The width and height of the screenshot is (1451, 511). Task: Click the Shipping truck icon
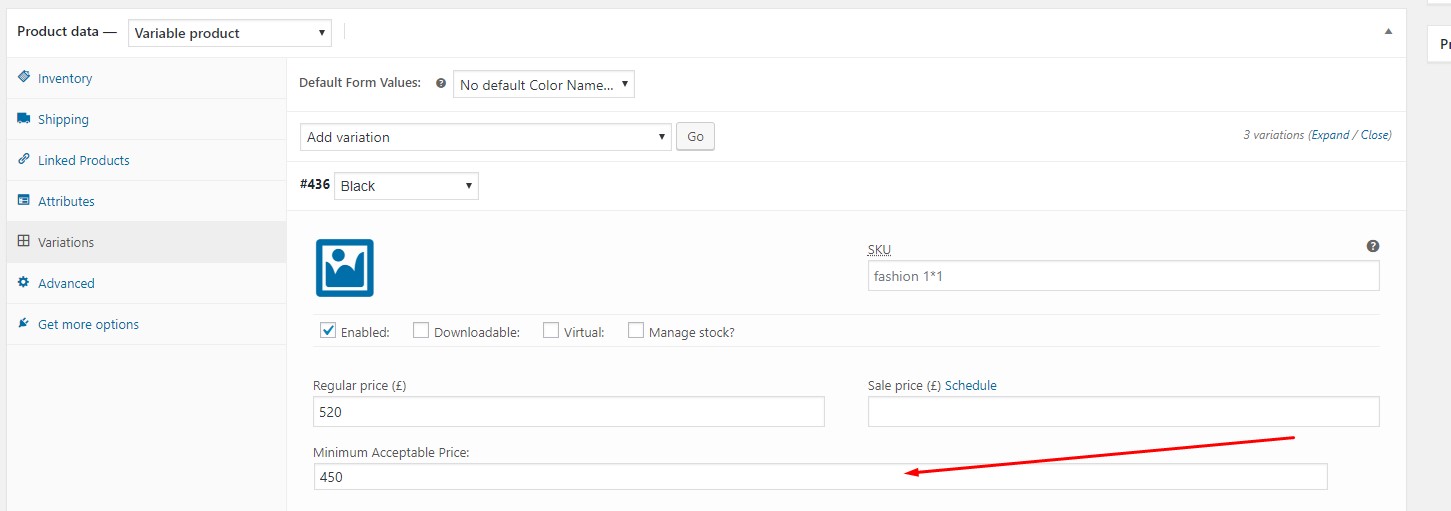(x=24, y=118)
